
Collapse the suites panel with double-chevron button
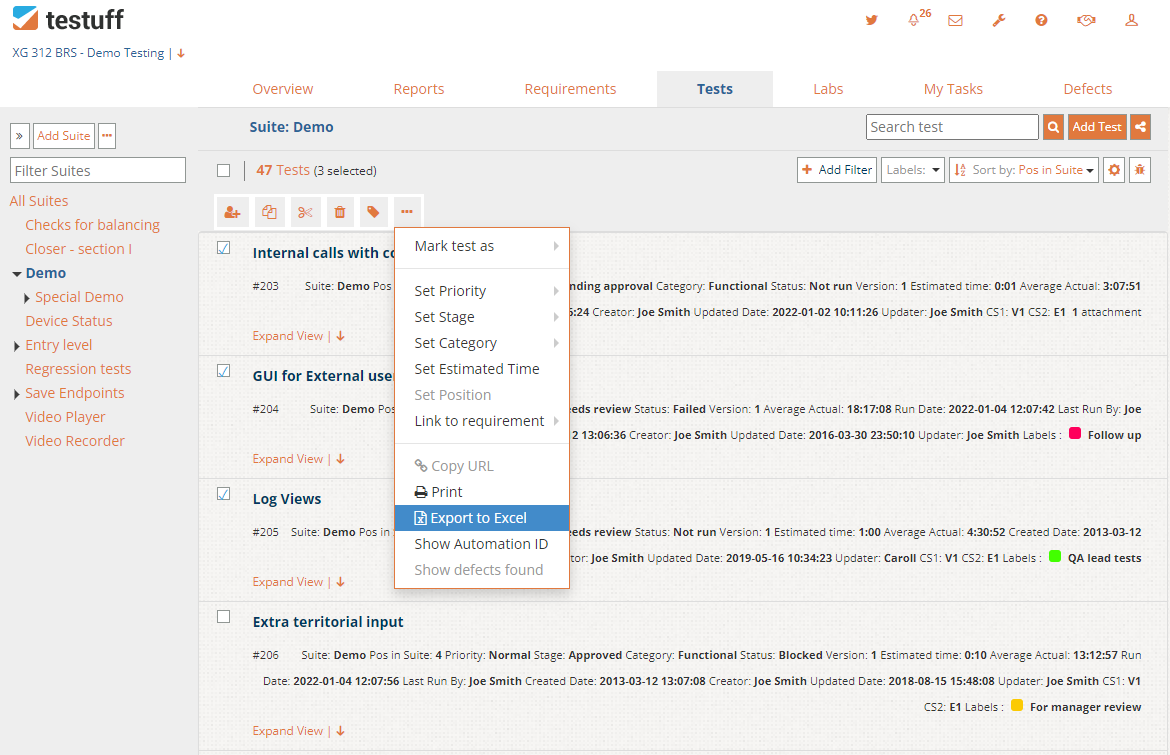pos(19,136)
